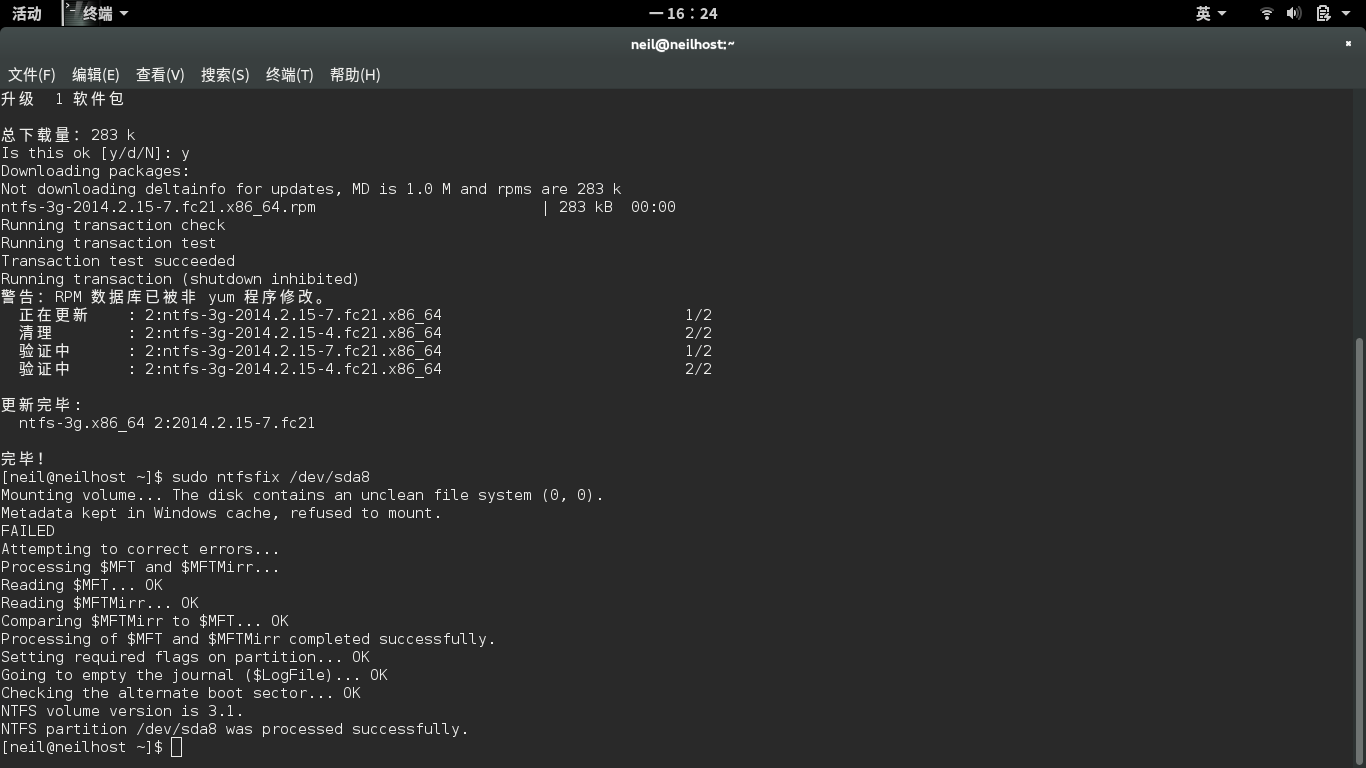Open the 终端 app menu in top bar

coord(97,13)
